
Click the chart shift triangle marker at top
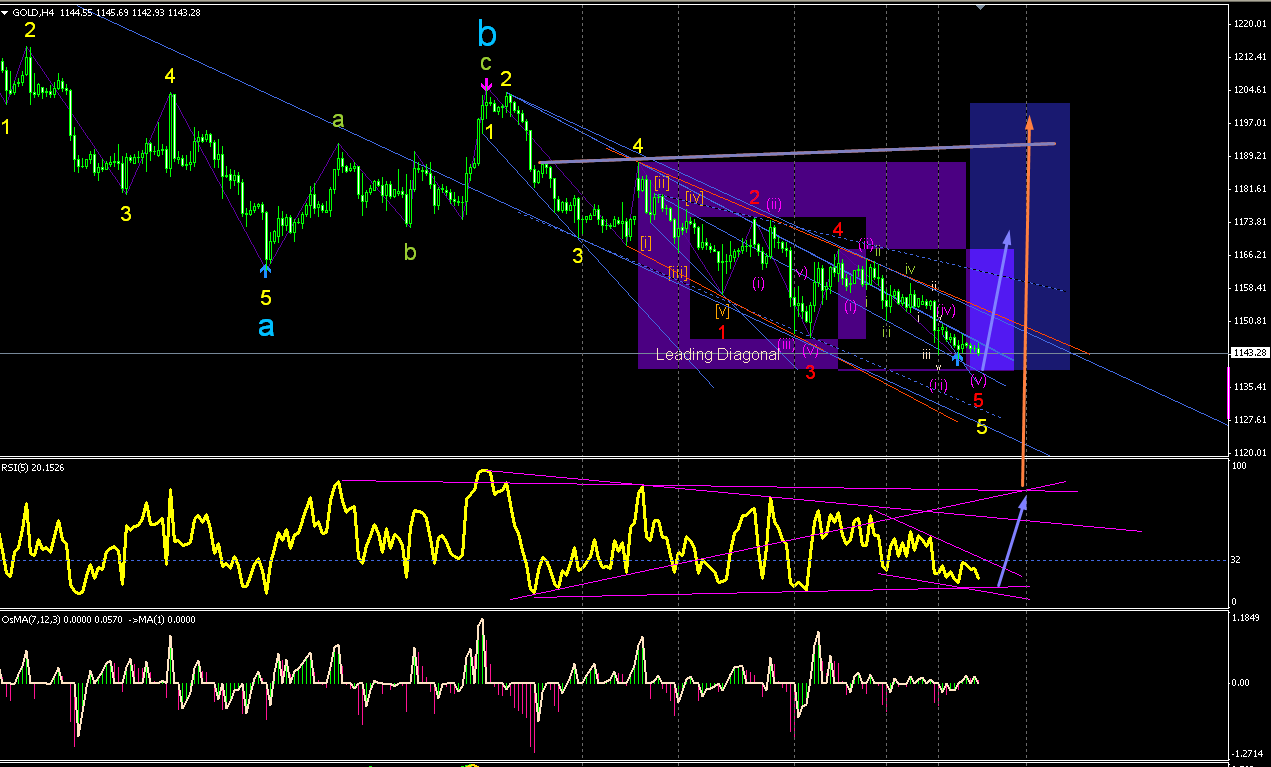coord(980,7)
